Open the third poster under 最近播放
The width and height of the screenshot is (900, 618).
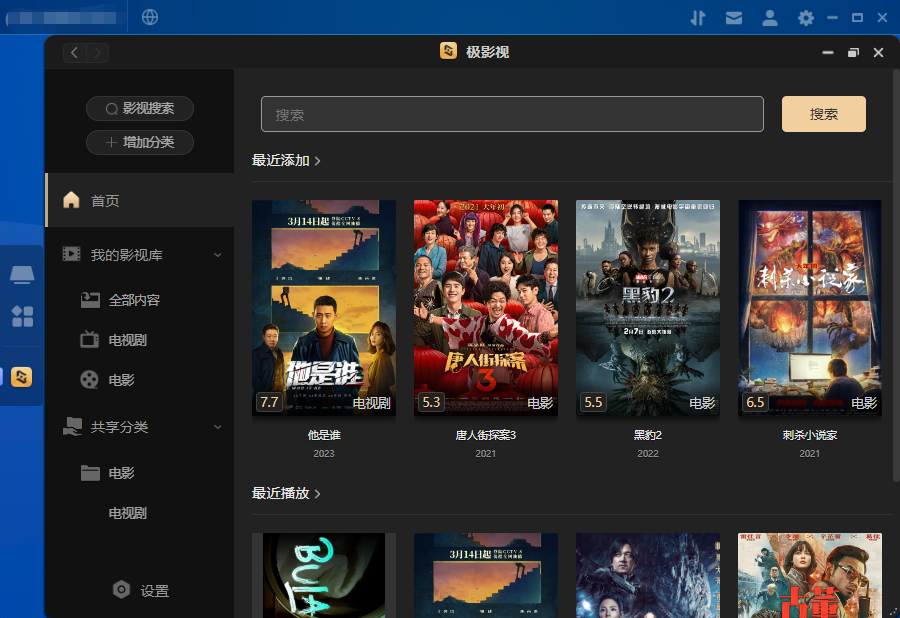[647, 576]
